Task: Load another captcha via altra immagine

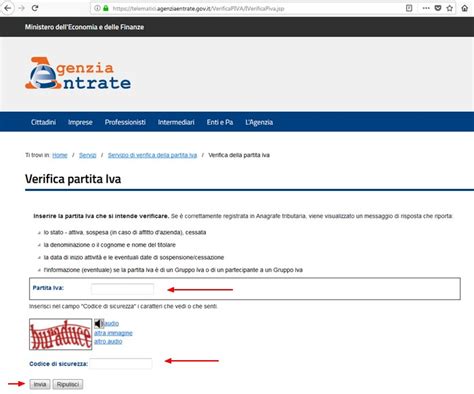Action: click(x=113, y=333)
